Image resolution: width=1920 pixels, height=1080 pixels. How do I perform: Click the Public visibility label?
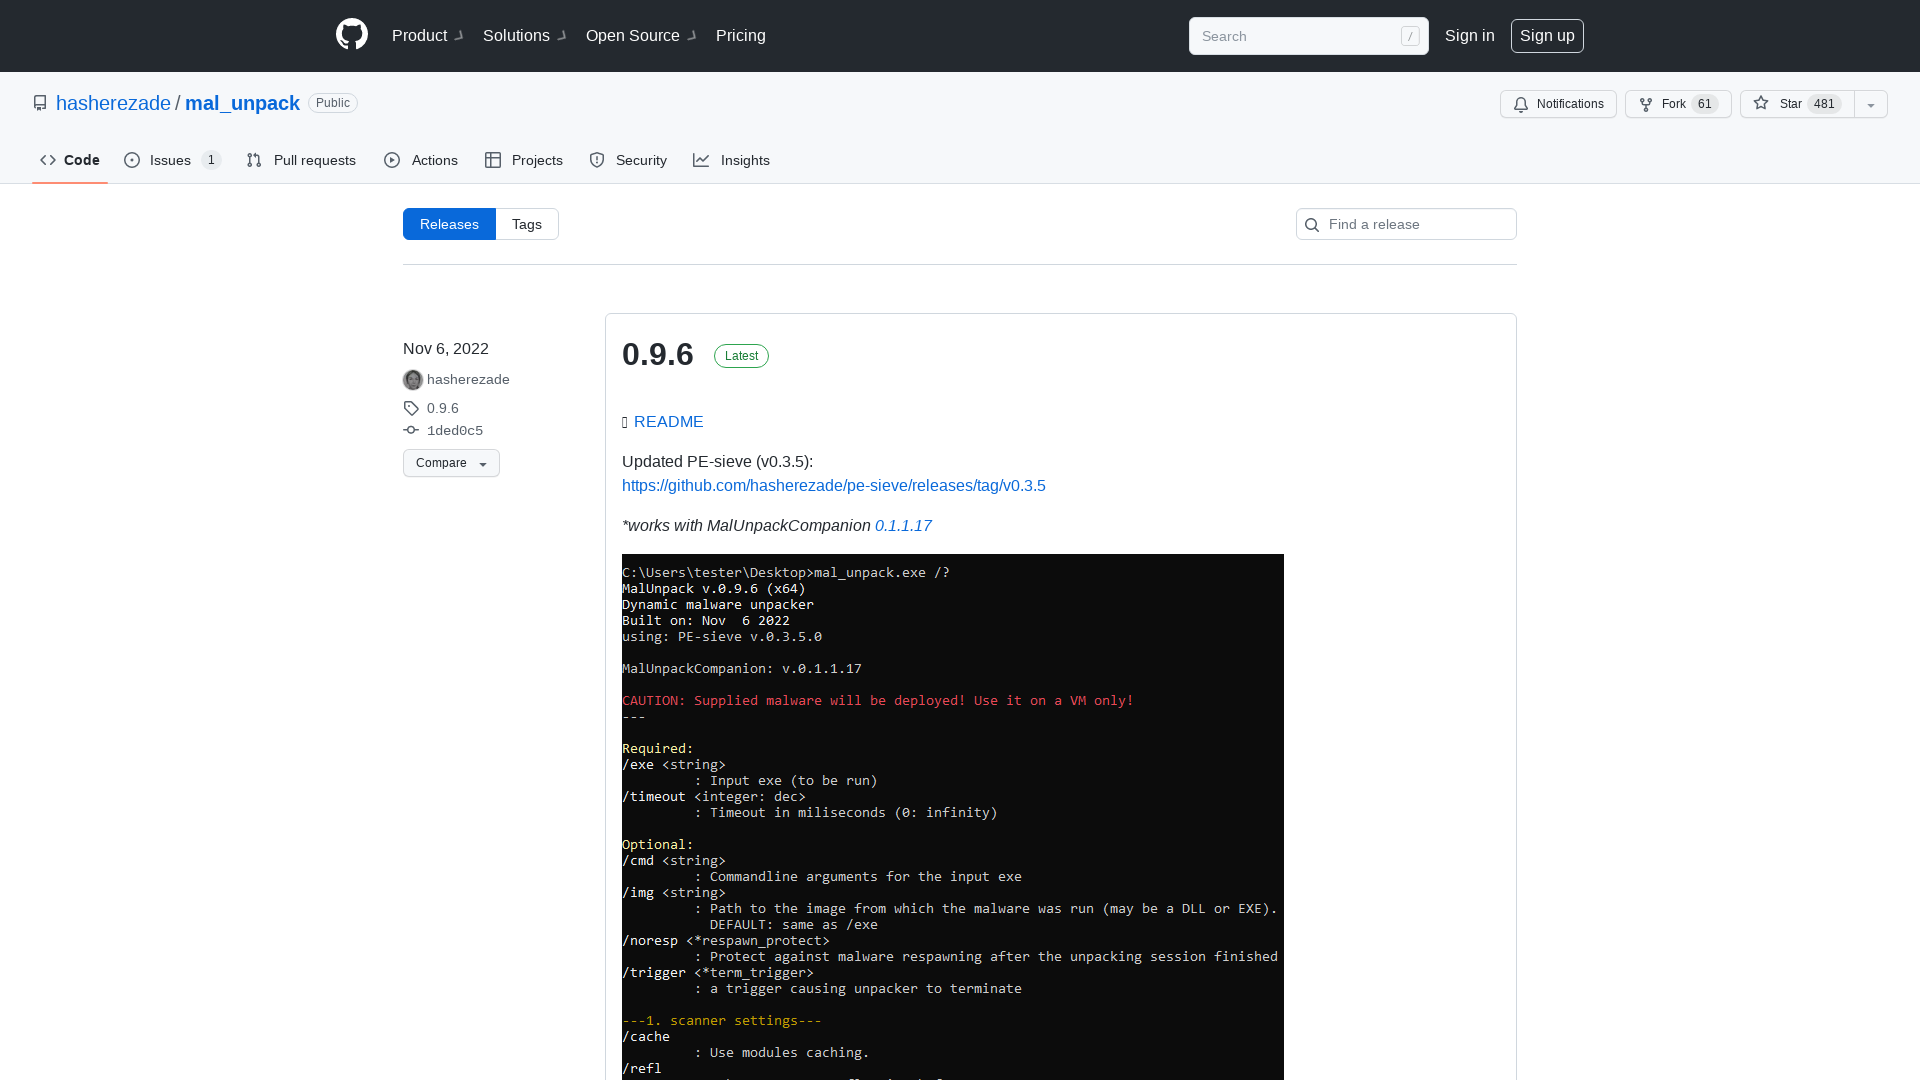[333, 103]
